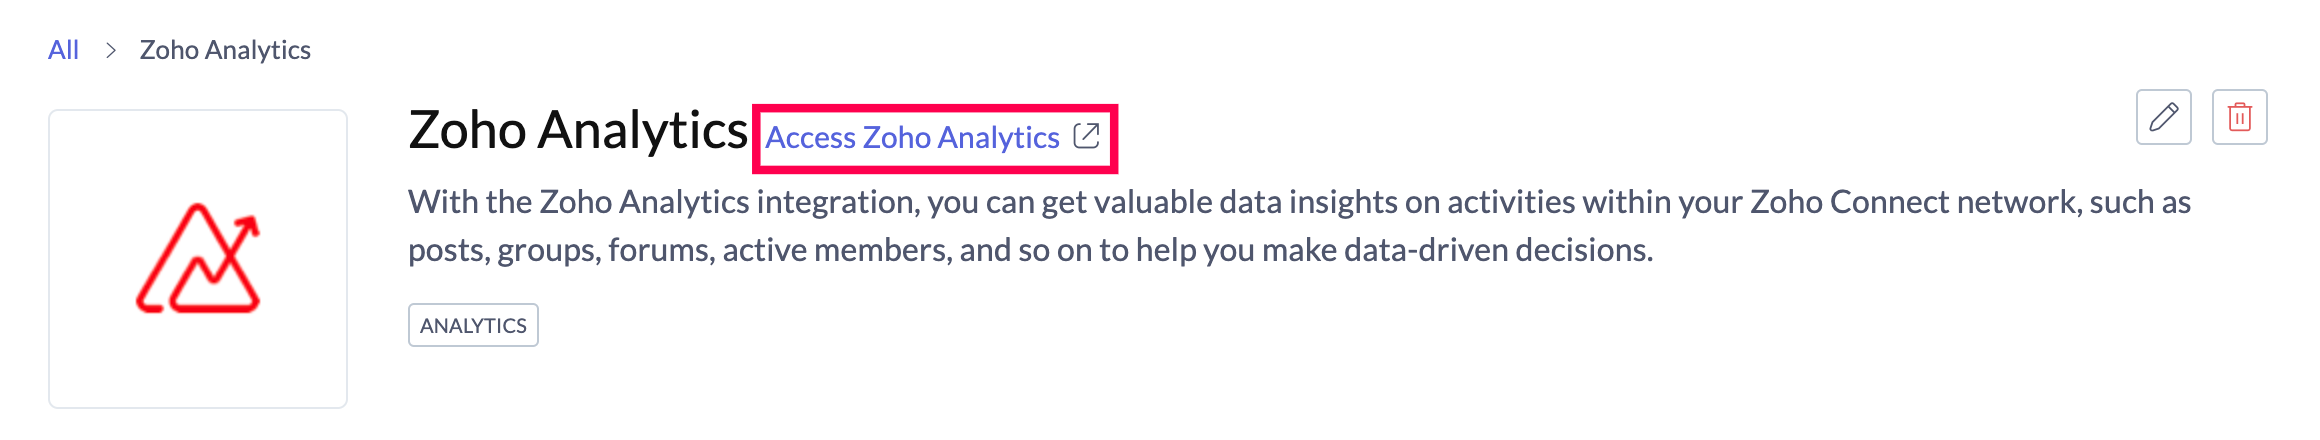Click the red Zoho Analytics logo

tap(198, 259)
